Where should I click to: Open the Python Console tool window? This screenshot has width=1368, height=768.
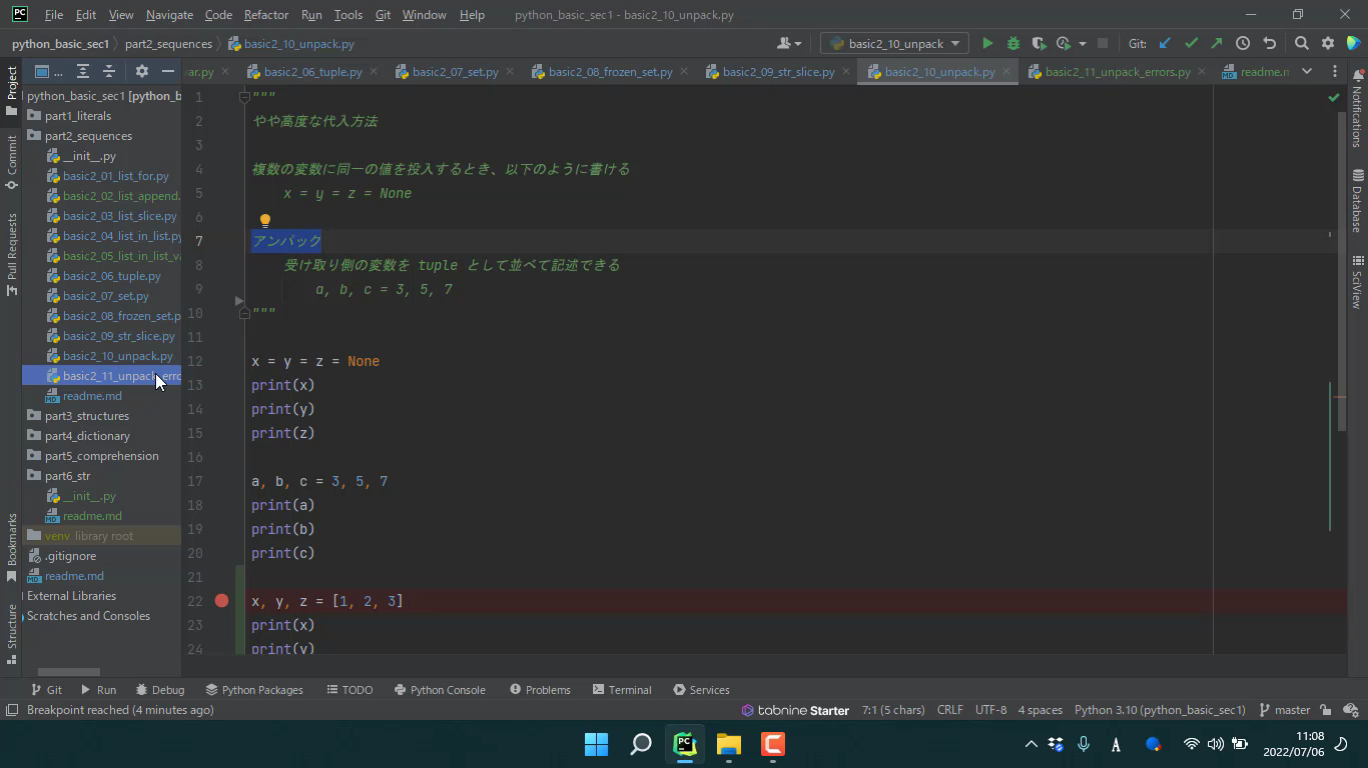(439, 690)
